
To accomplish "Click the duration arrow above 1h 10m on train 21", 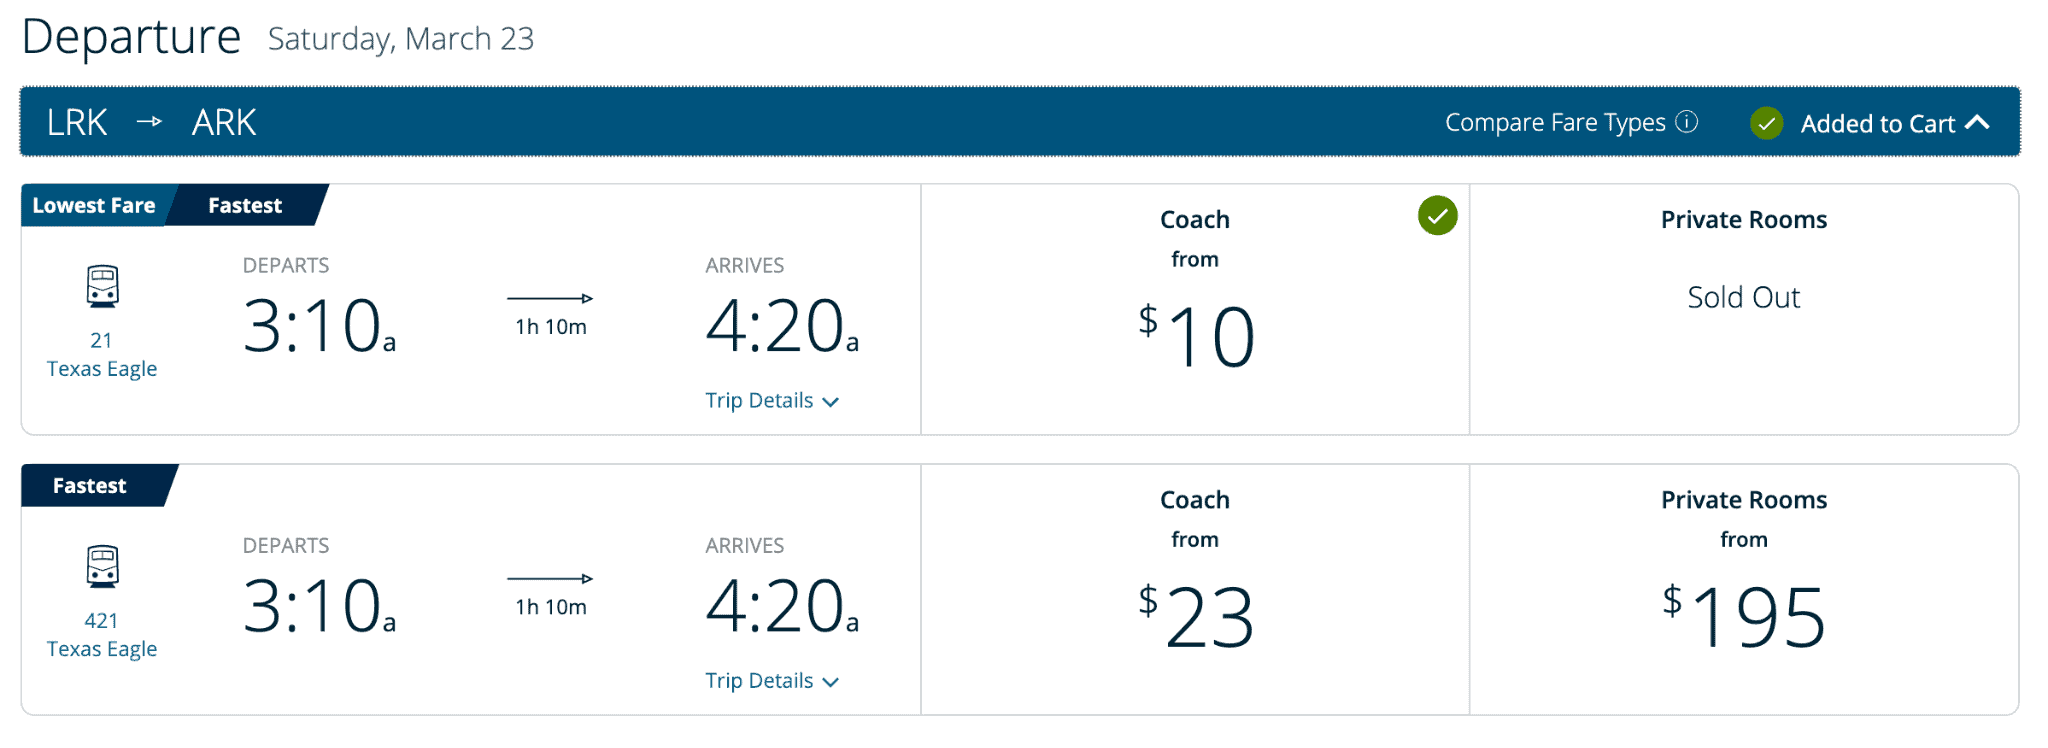I will point(550,298).
